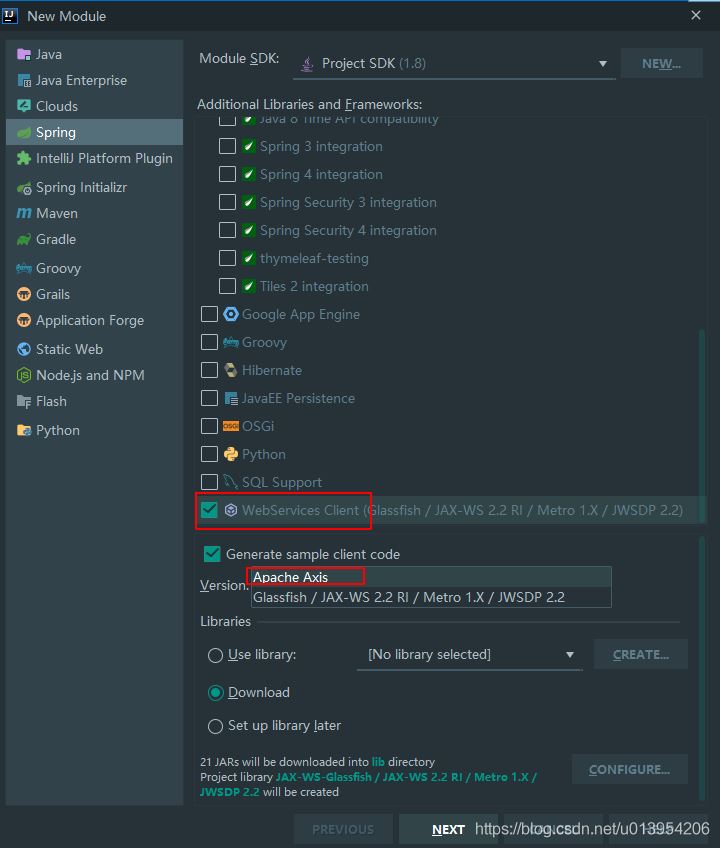Click the IntelliJ Platform Plugin puzzle icon
This screenshot has width=720, height=848.
click(24, 158)
